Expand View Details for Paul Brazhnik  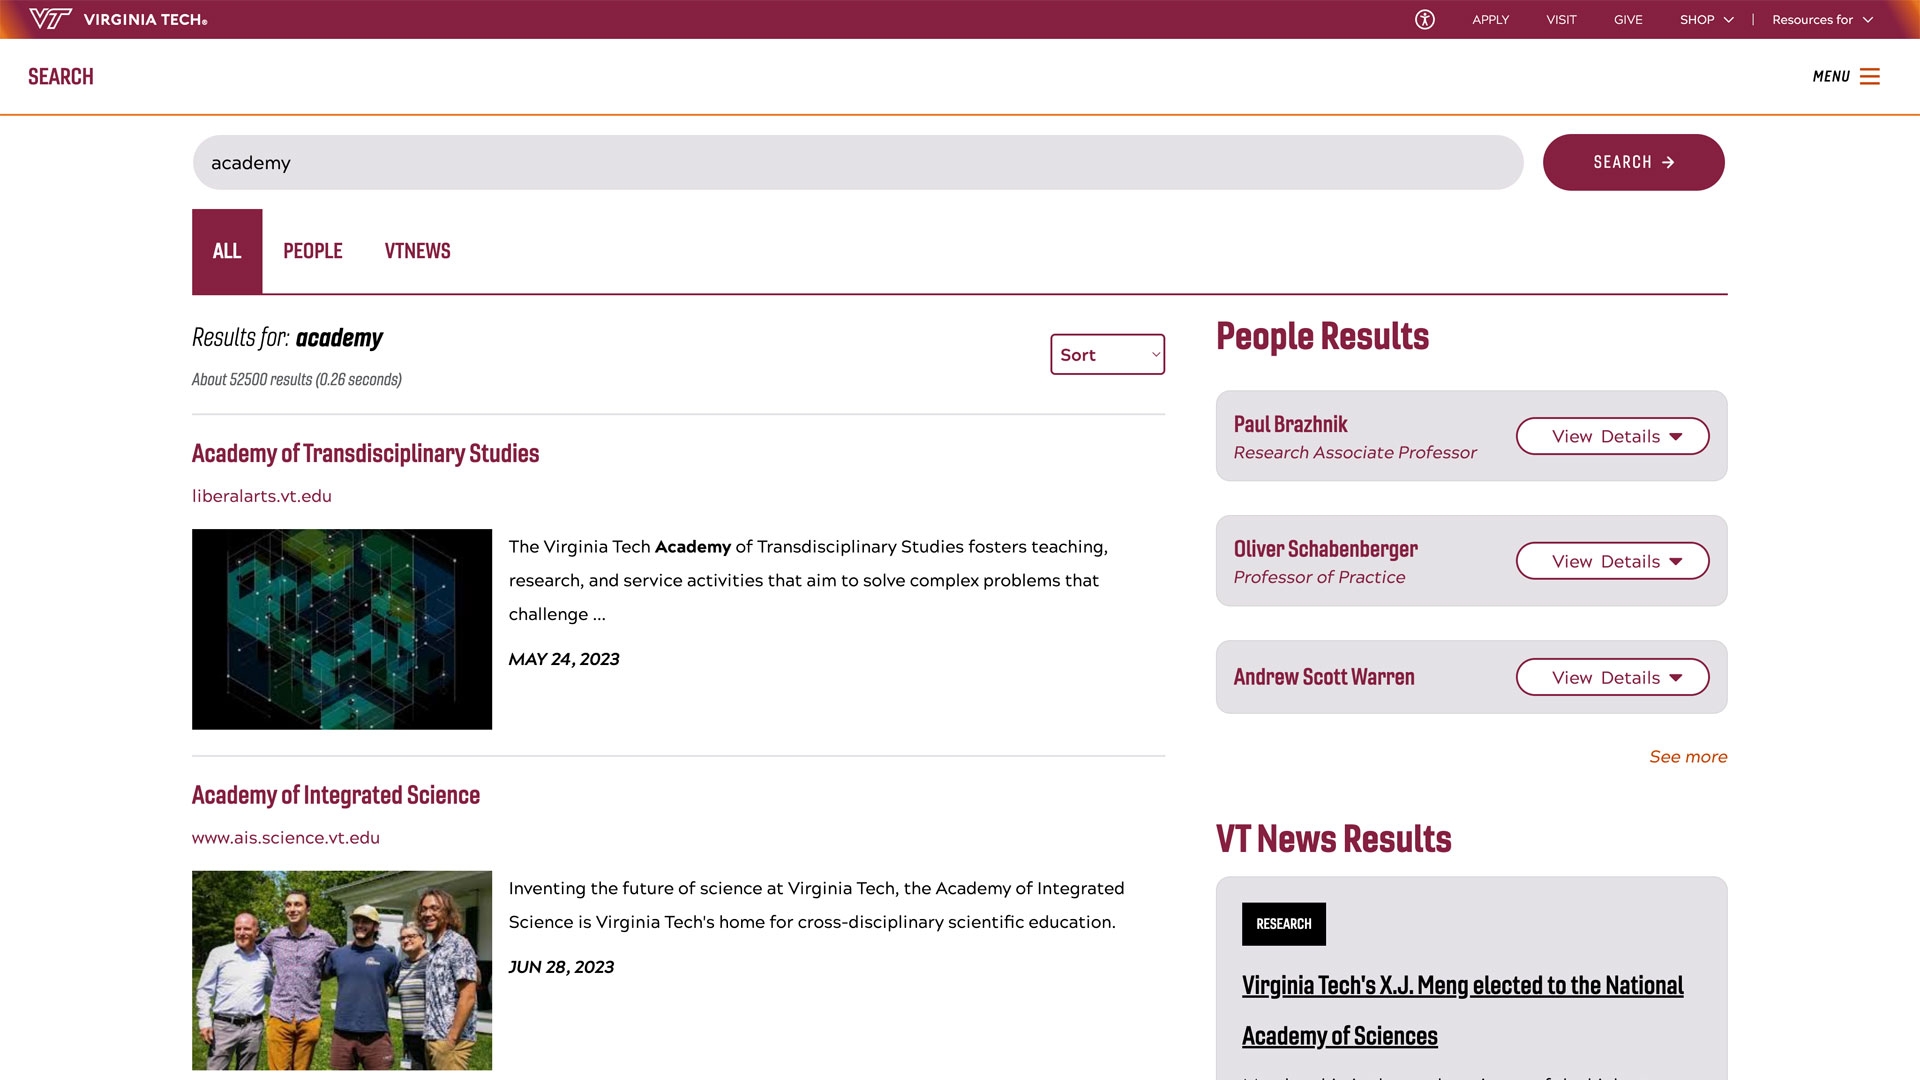(x=1611, y=436)
